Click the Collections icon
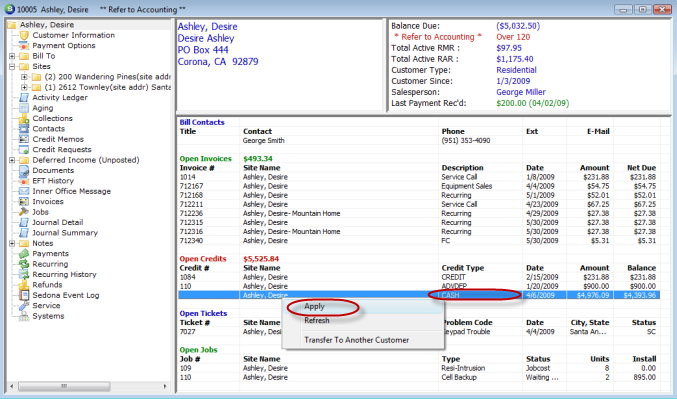Image resolution: width=677 pixels, height=399 pixels. click(24, 118)
